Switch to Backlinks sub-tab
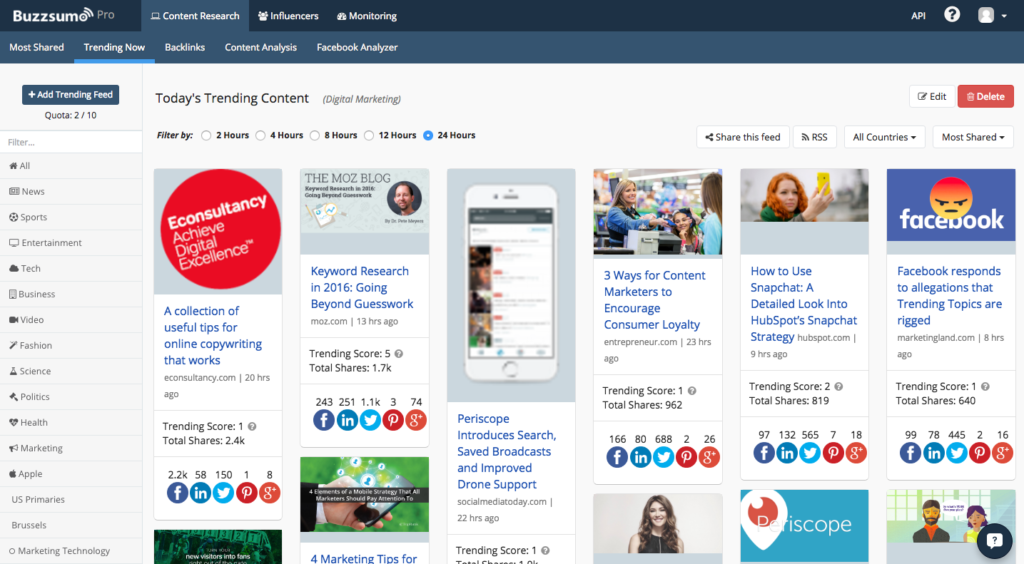The height and width of the screenshot is (564, 1024). pos(185,47)
